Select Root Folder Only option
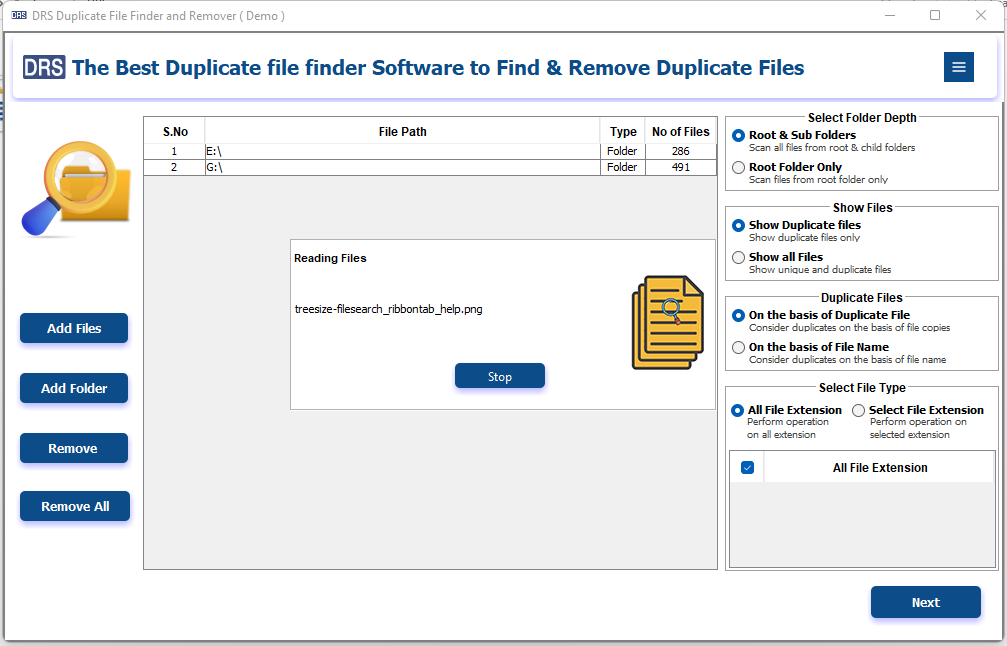 click(739, 168)
